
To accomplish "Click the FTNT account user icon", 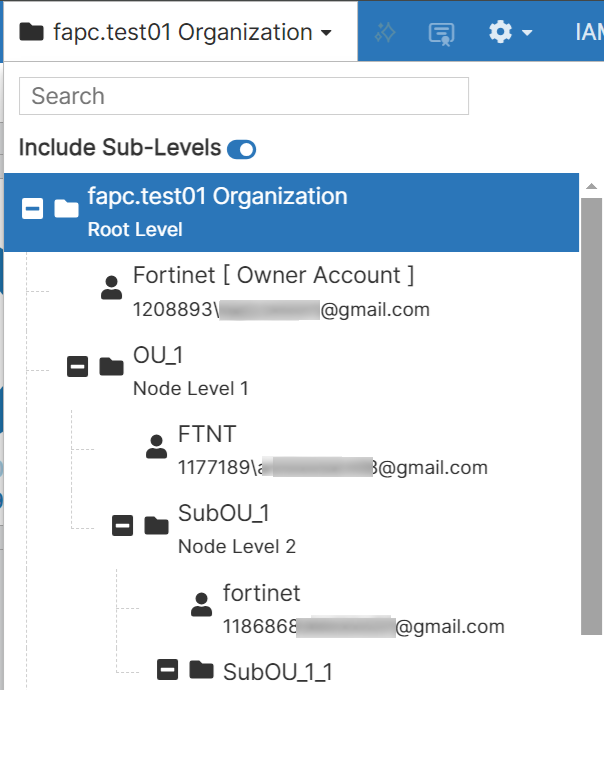I will click(156, 446).
